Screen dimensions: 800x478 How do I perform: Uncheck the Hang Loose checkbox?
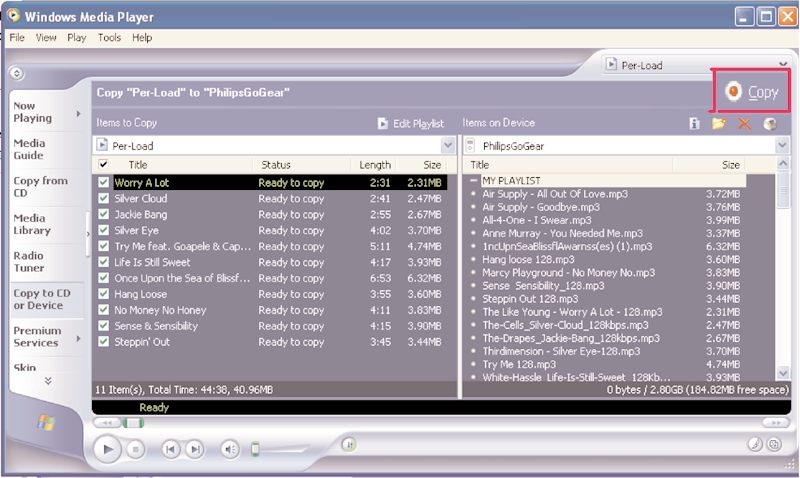[x=103, y=294]
